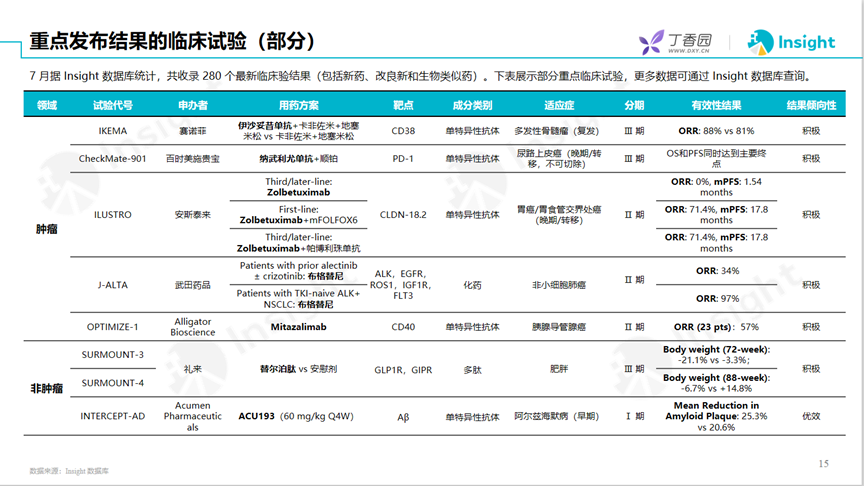Click result ORR: 97%
This screenshot has width=864, height=486.
[x=717, y=299]
